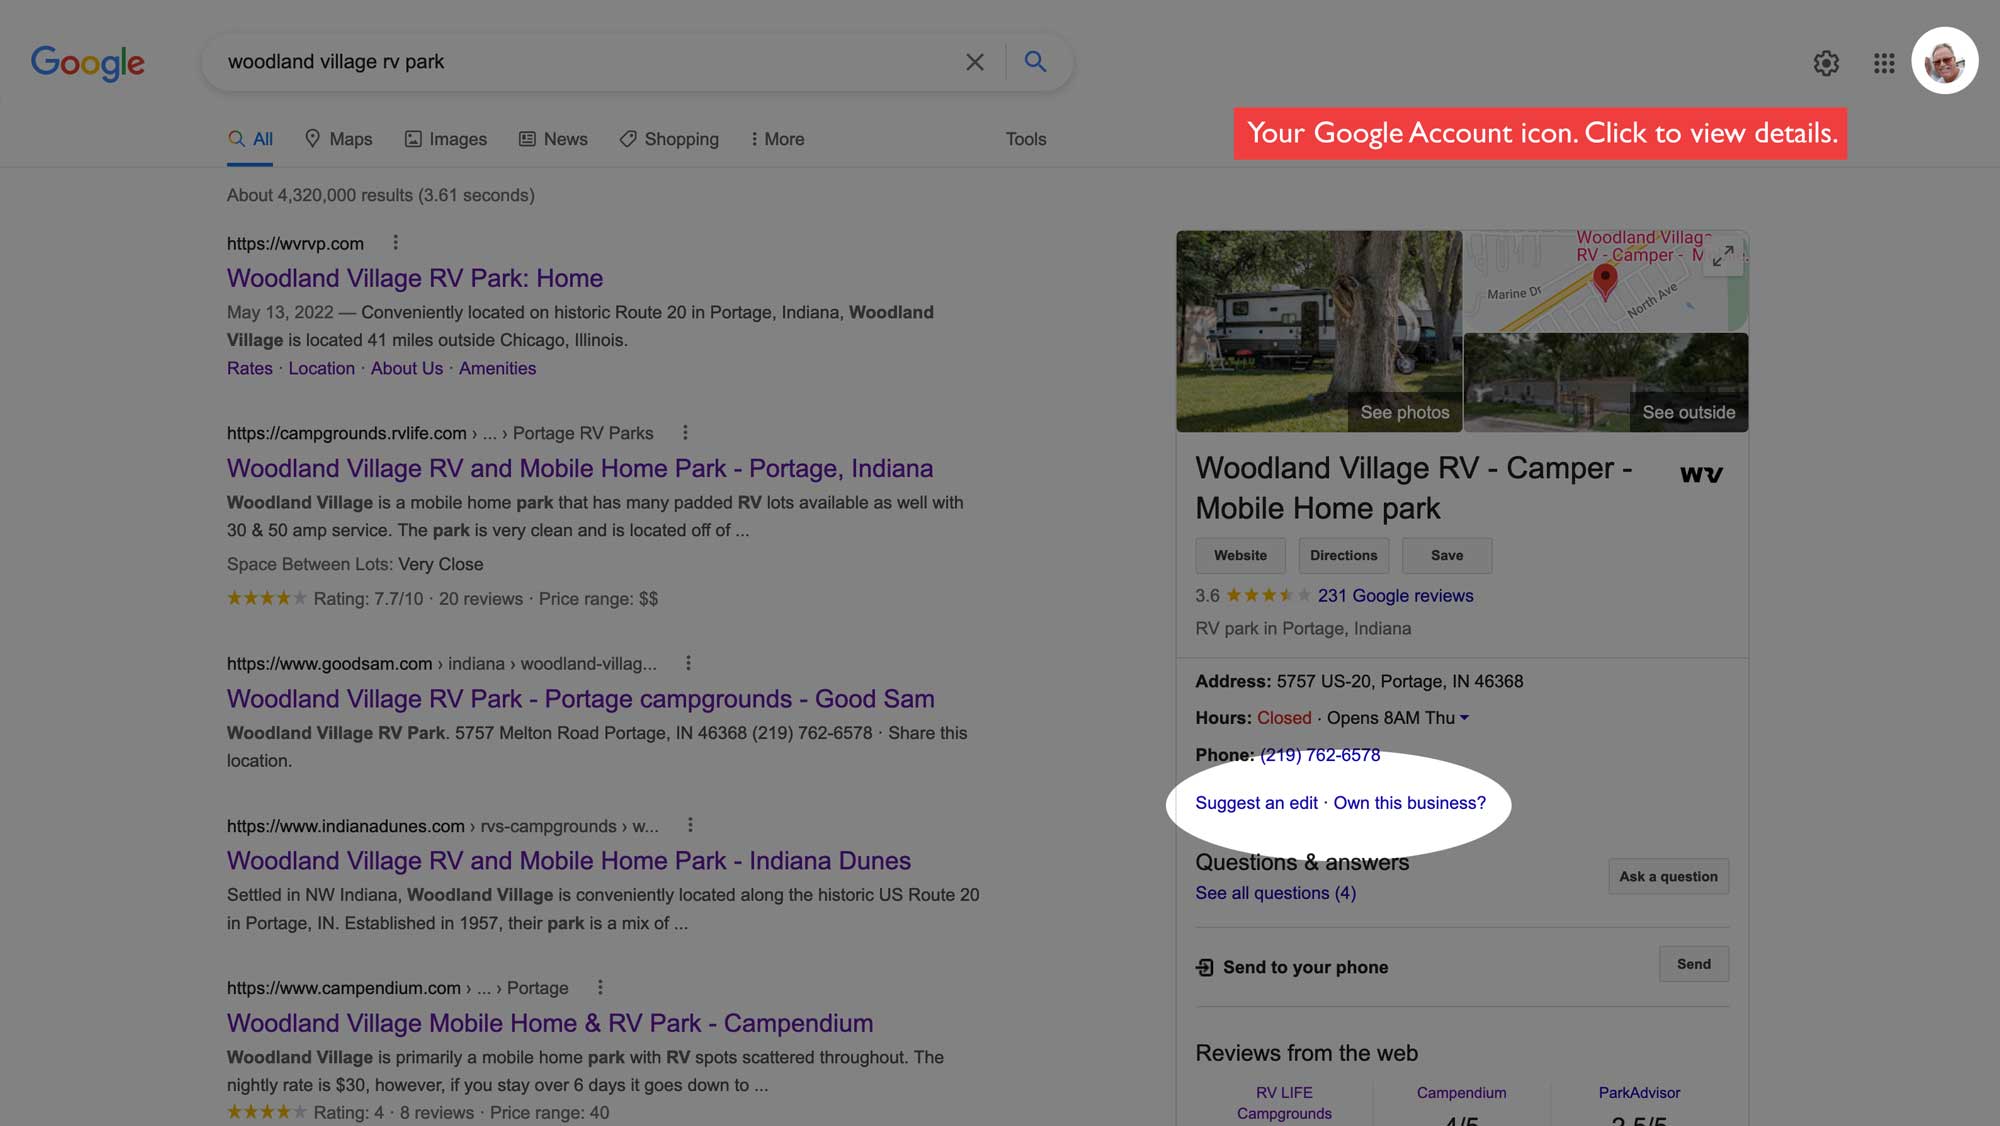Viewport: 2000px width, 1126px height.
Task: Click the See photos thumbnail
Action: click(1319, 331)
